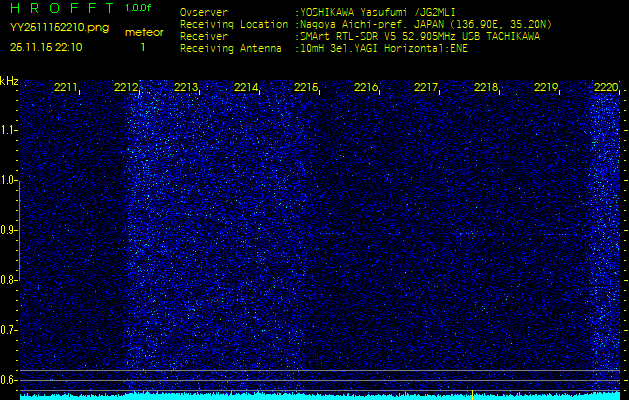Click the yellow marker in the cyan level strip
This screenshot has height=400, width=629.
click(x=473, y=395)
